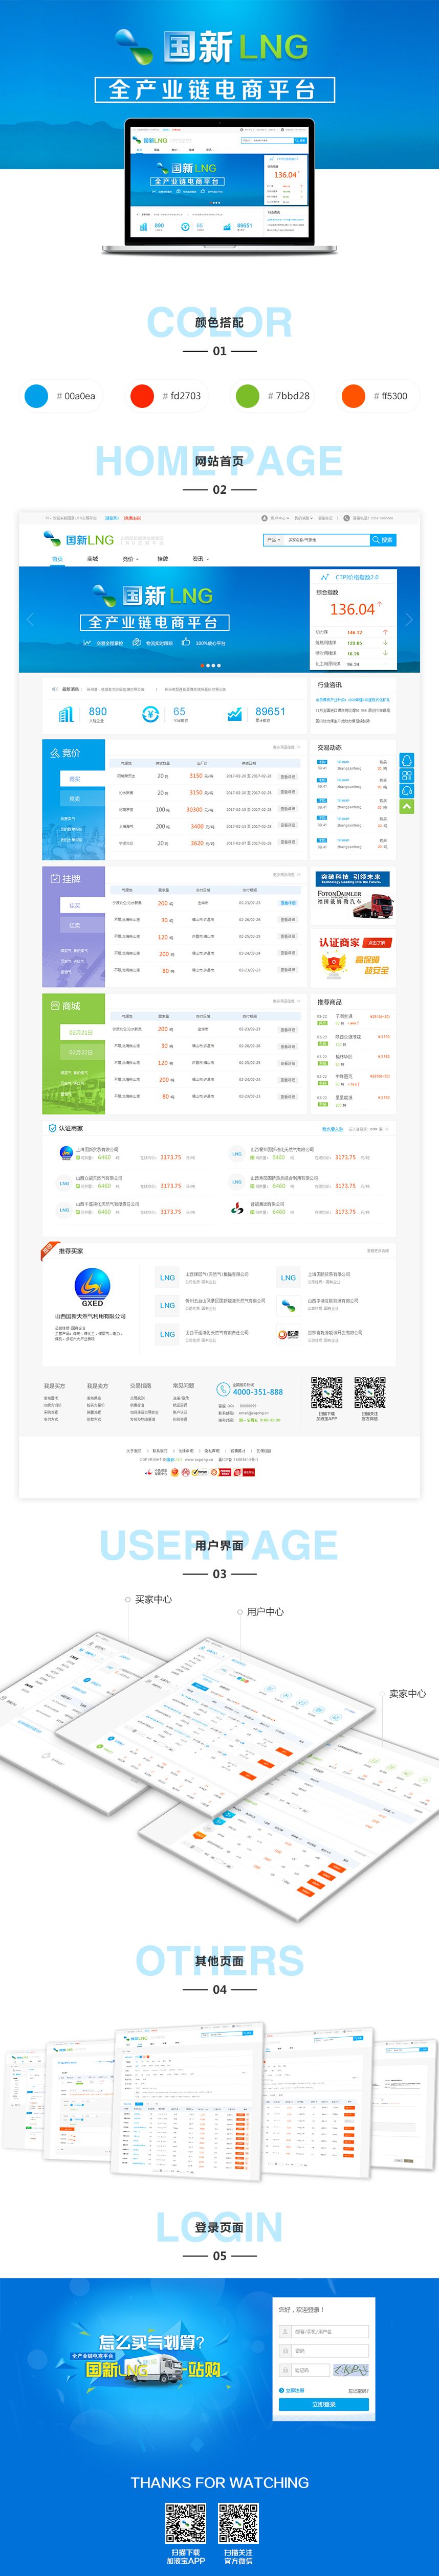
Task: Open the 产品 search category dropdown
Action: [273, 539]
